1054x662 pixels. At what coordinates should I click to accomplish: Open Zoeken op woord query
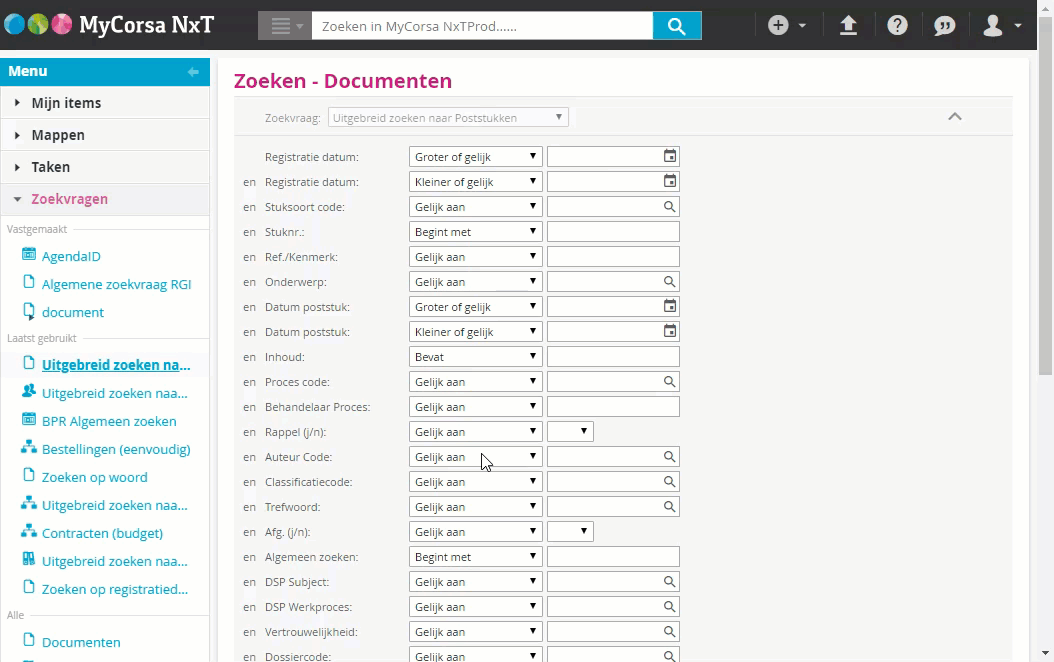click(94, 477)
